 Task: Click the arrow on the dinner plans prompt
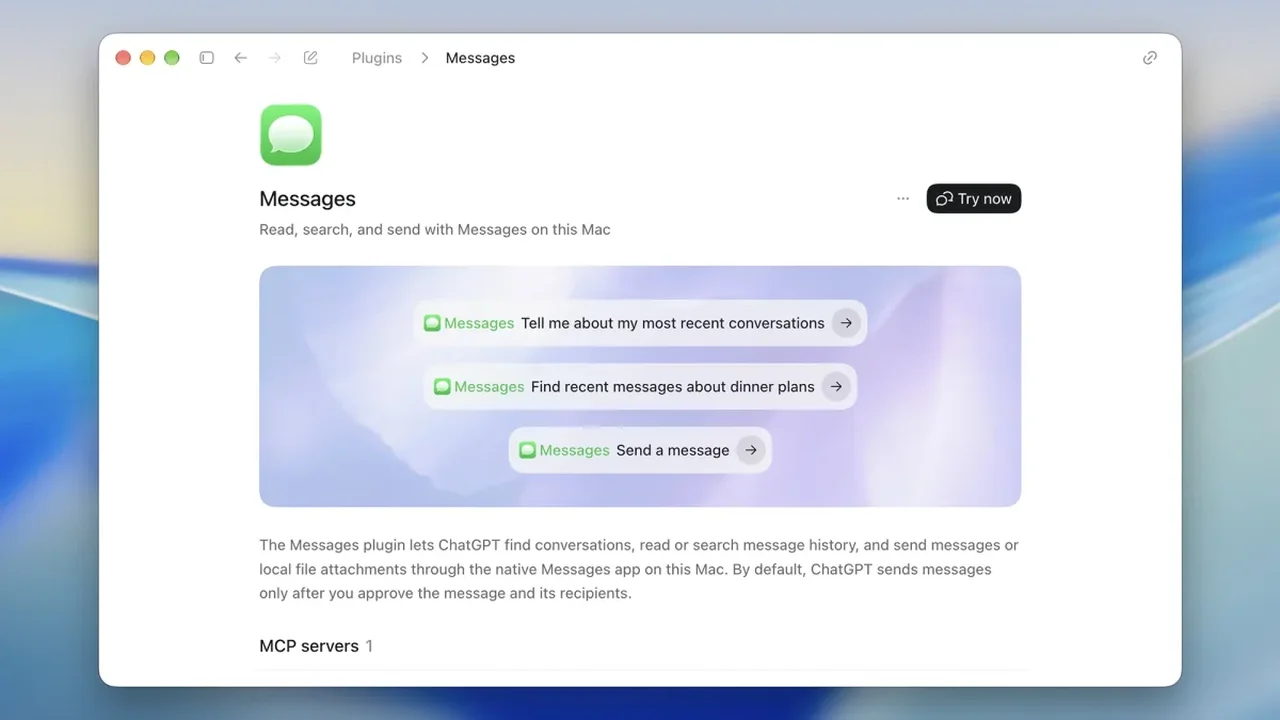click(836, 387)
